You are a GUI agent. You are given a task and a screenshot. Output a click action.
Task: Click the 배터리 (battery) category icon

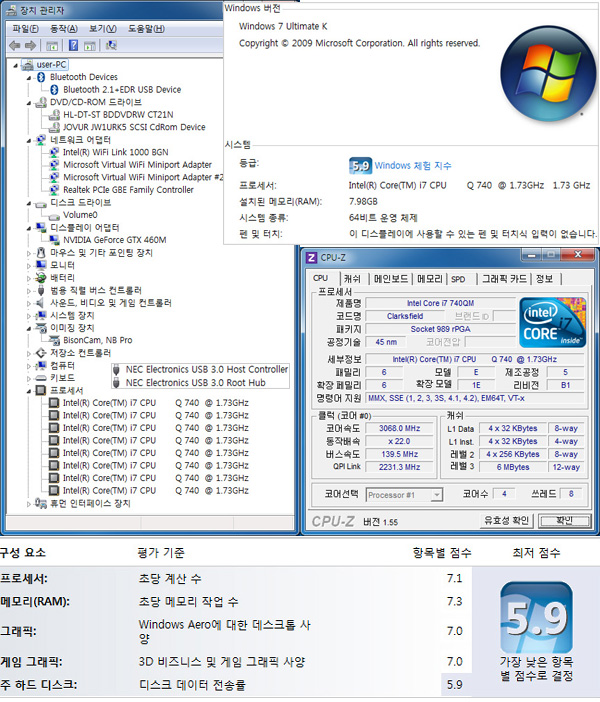41,278
